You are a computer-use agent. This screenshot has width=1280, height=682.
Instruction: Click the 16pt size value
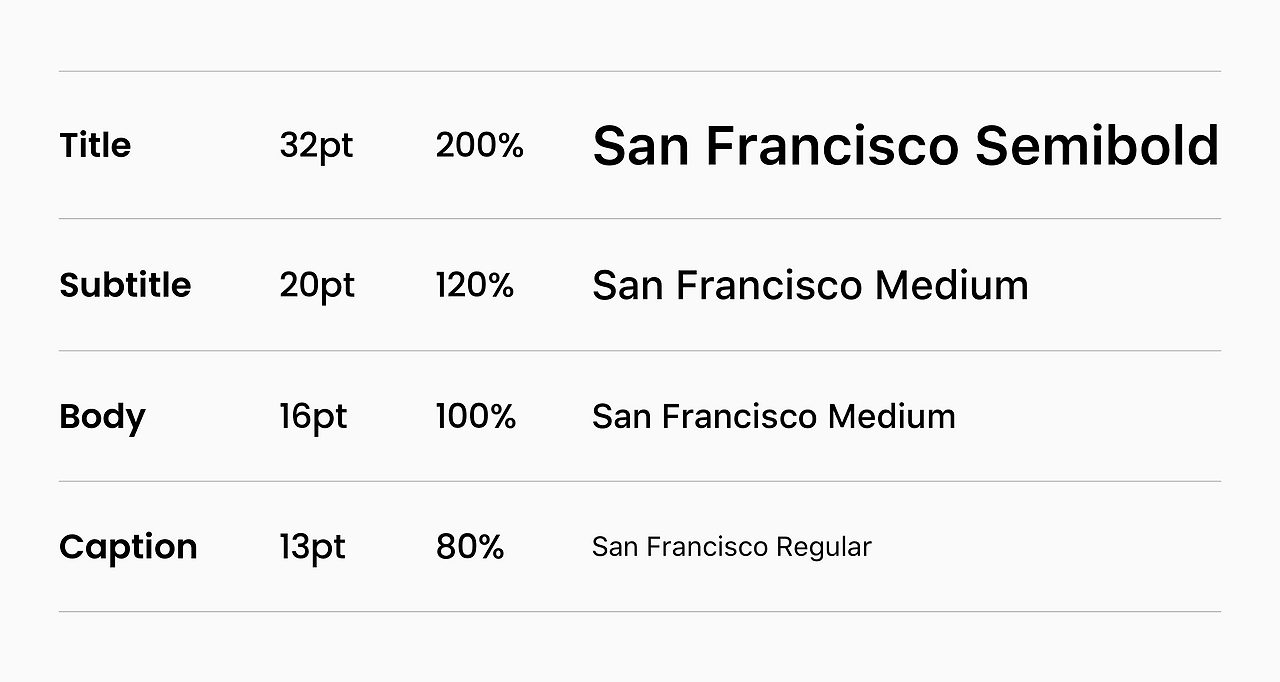[x=313, y=417]
